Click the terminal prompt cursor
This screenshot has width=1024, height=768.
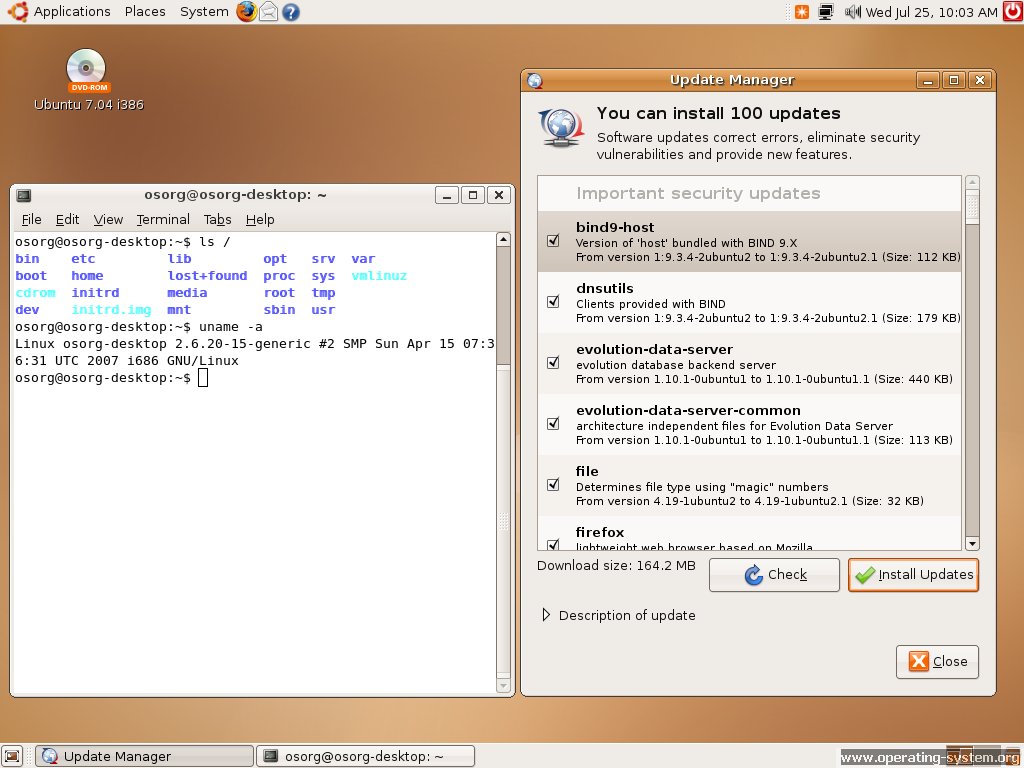point(203,377)
